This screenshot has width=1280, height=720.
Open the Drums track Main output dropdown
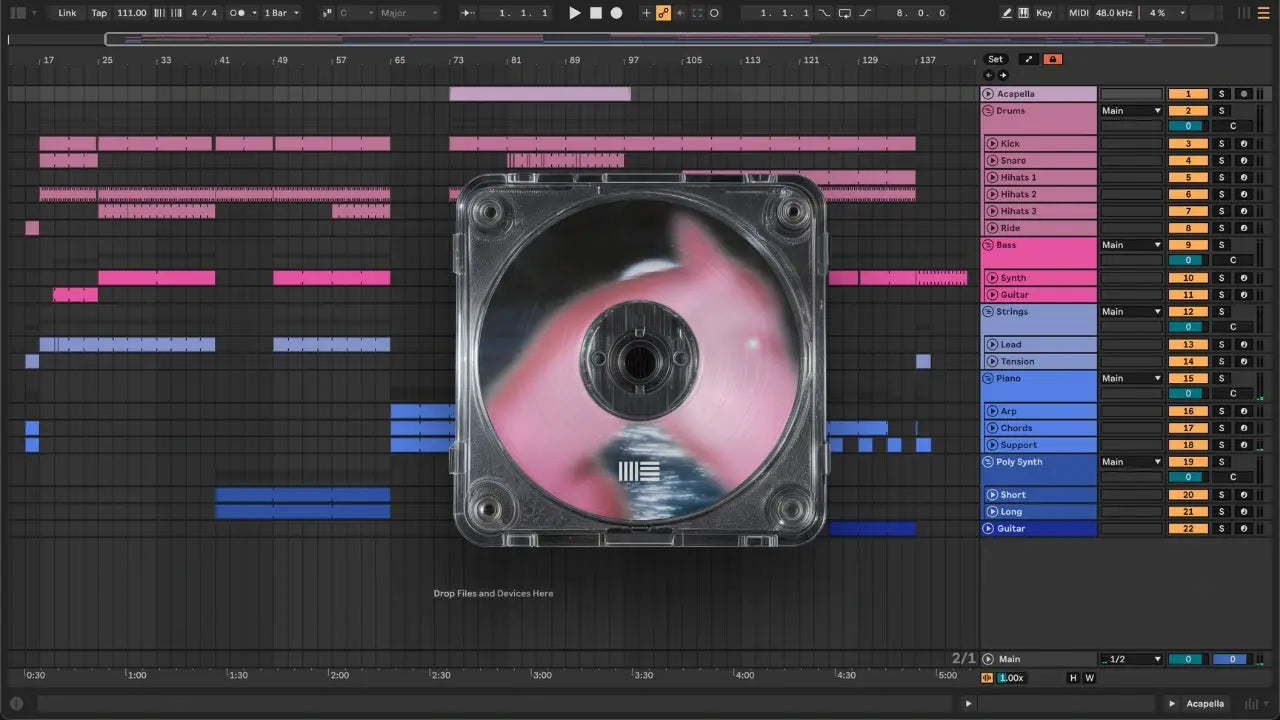click(1131, 111)
